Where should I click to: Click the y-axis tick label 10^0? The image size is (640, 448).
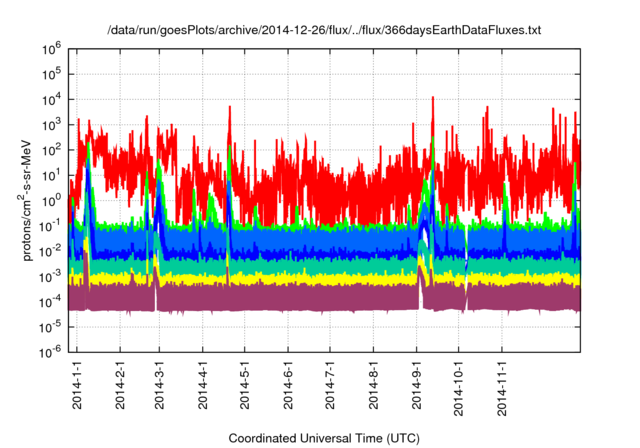click(51, 199)
